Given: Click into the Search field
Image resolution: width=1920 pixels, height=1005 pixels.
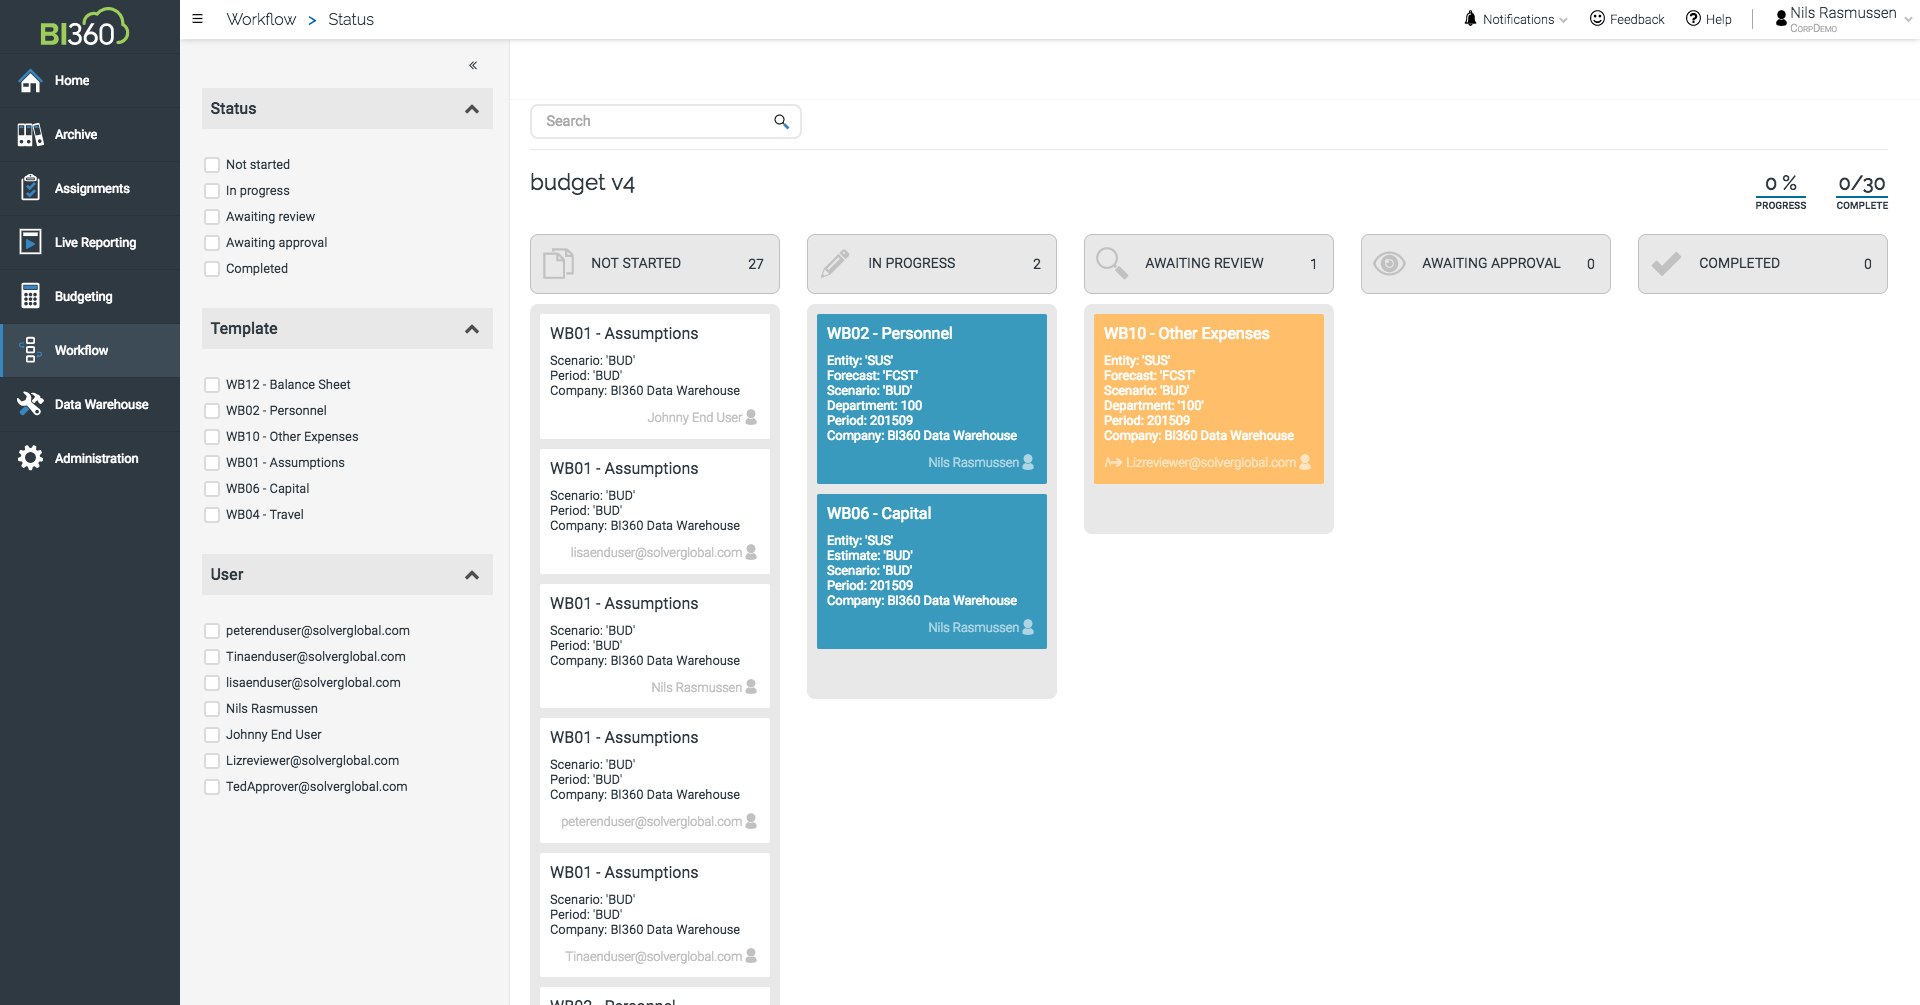Looking at the screenshot, I should 655,122.
